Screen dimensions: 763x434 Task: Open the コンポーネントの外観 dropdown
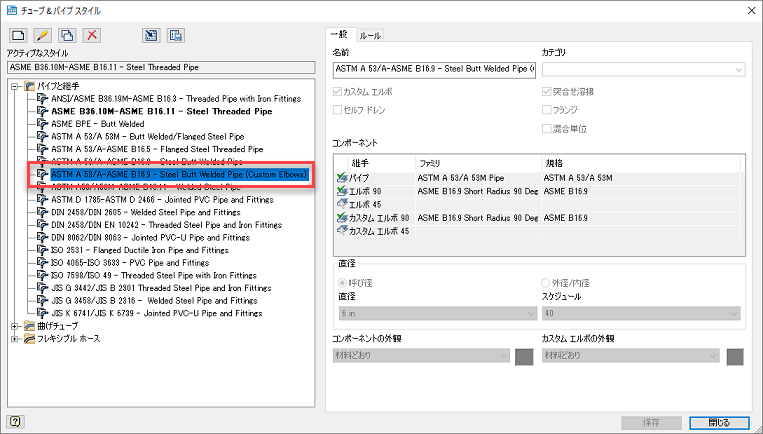(421, 356)
